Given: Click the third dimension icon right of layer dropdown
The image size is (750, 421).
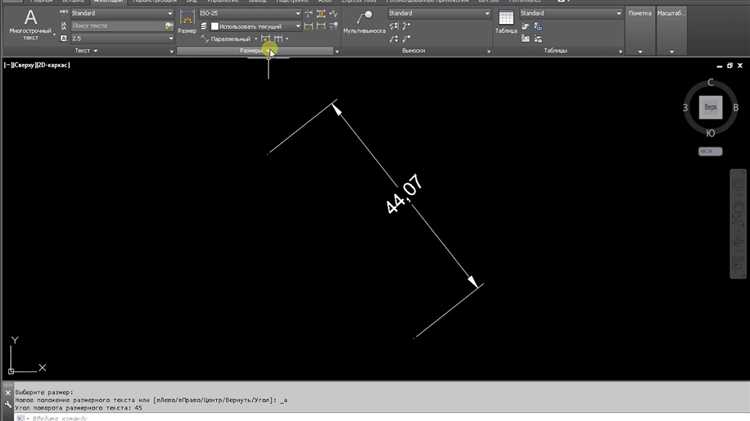Looking at the screenshot, I should [x=333, y=26].
